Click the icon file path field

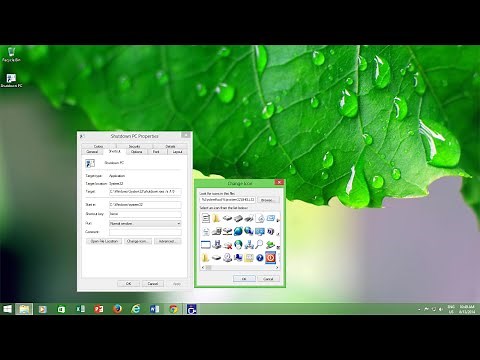(x=228, y=200)
